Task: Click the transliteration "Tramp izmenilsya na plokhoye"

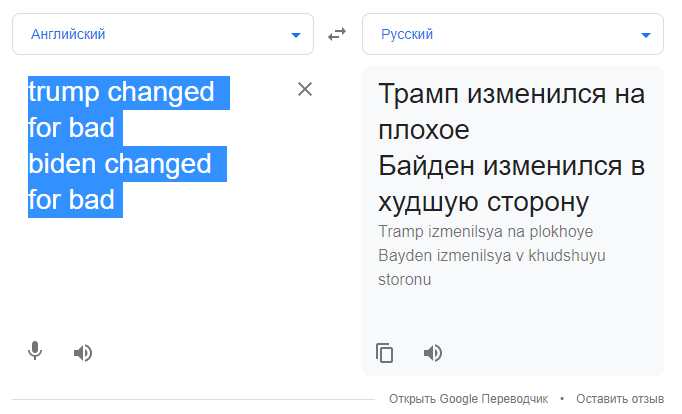Action: click(x=486, y=232)
